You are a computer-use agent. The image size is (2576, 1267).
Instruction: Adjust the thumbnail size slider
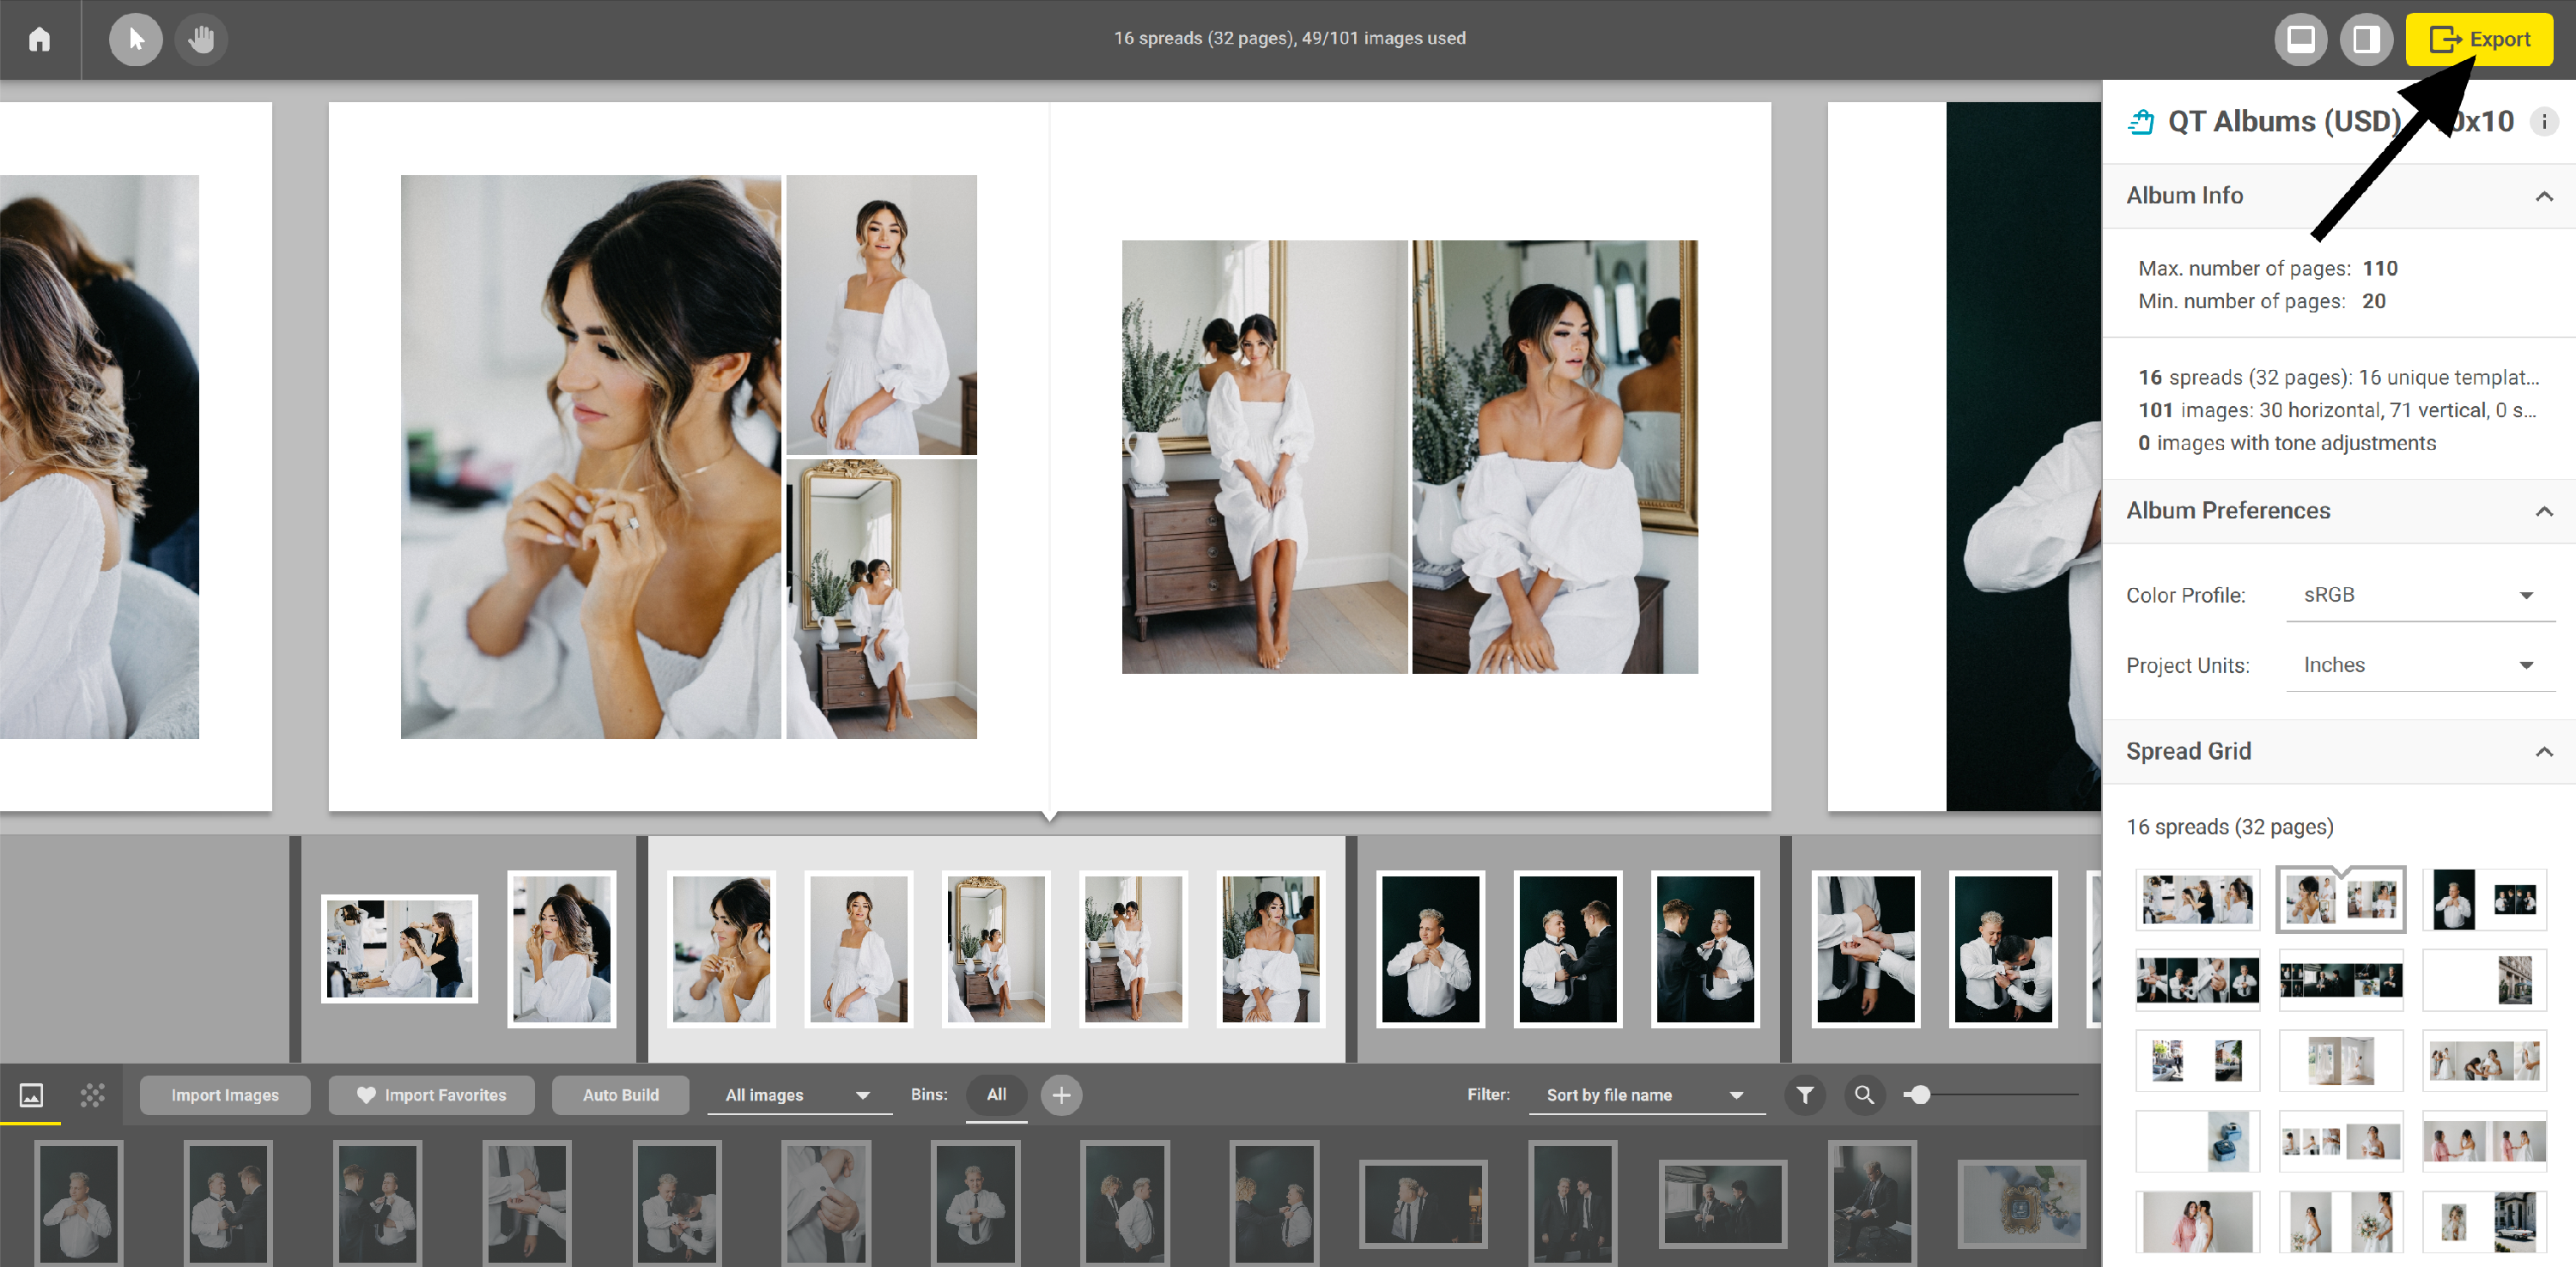point(1918,1095)
